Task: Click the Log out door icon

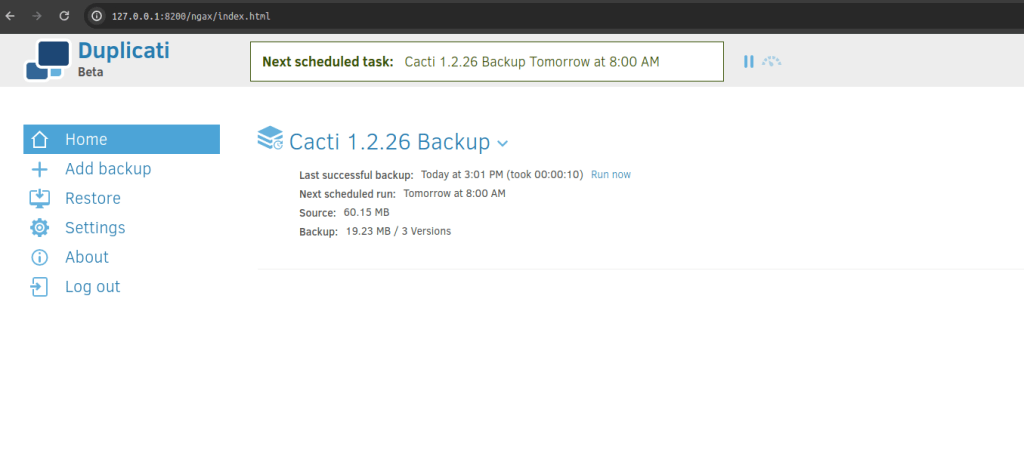Action: 40,287
